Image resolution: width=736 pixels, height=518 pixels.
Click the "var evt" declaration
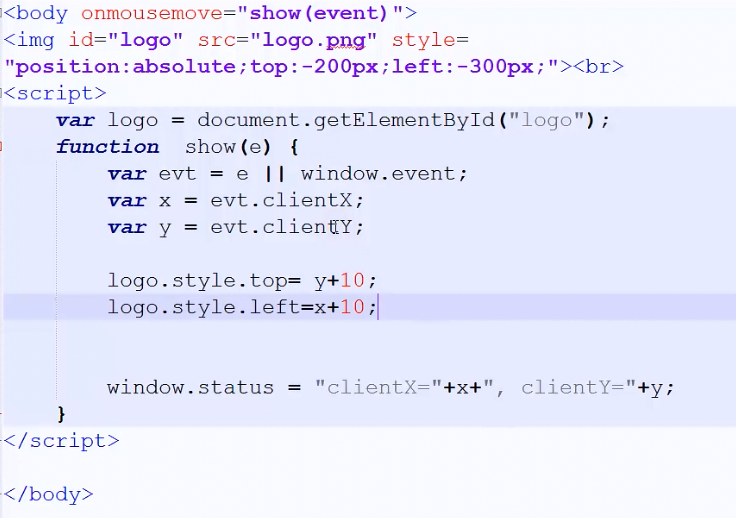tap(152, 174)
